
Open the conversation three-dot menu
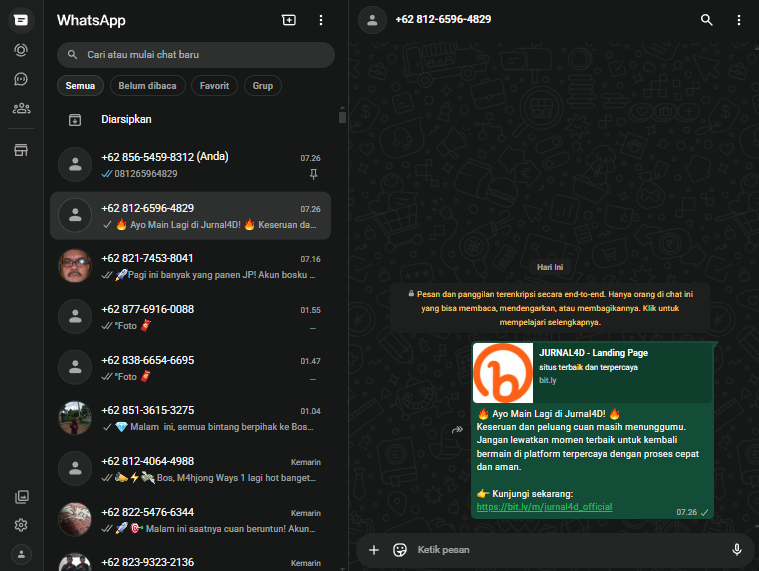739,20
